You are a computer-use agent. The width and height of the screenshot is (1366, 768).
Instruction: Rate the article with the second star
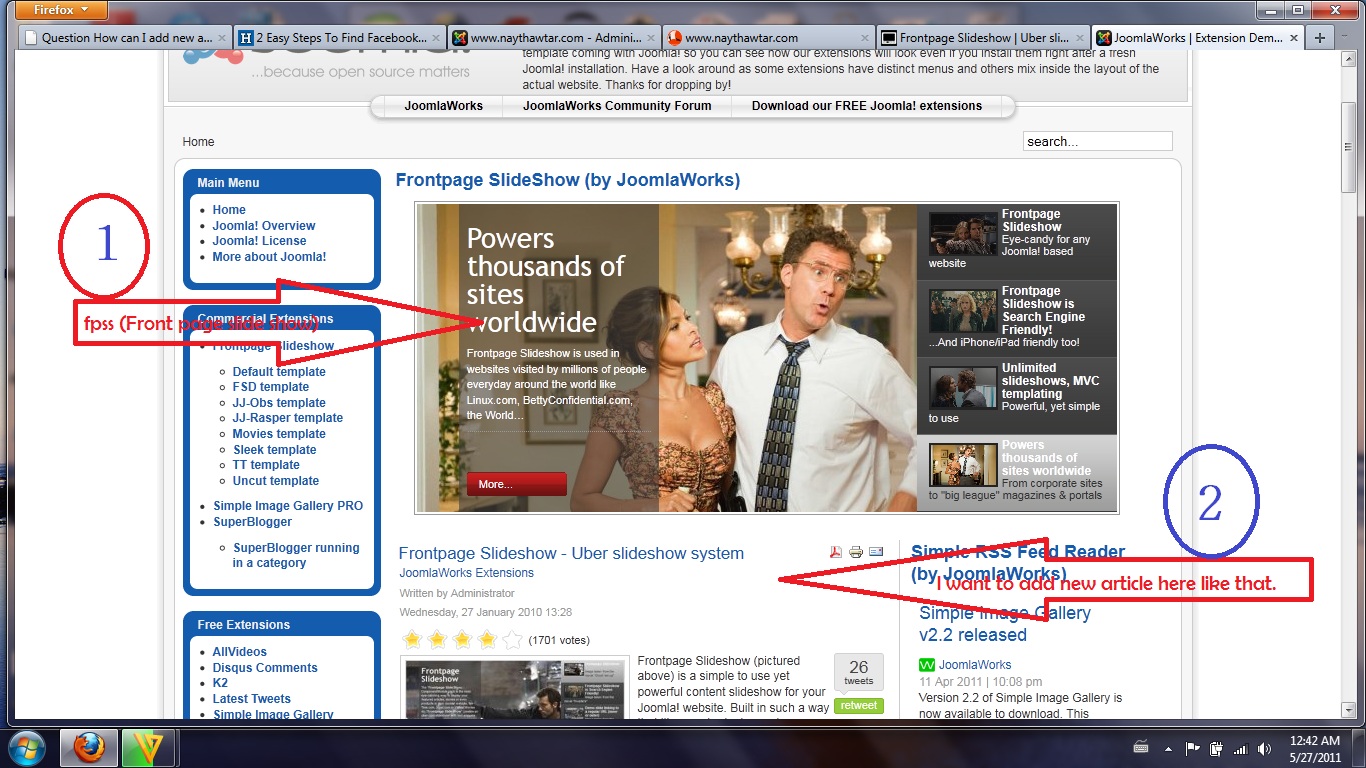tap(436, 640)
